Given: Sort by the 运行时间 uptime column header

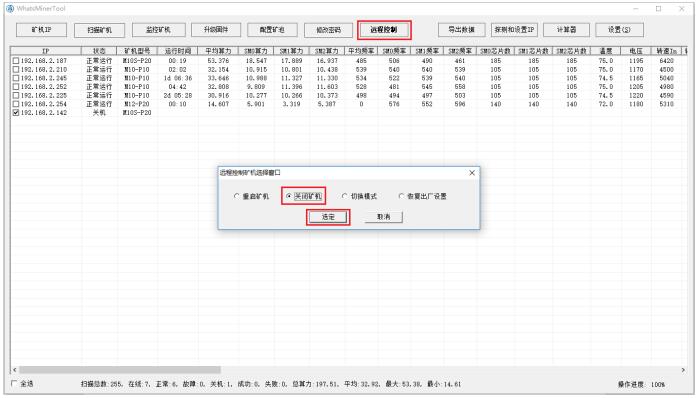Looking at the screenshot, I should pyautogui.click(x=178, y=51).
